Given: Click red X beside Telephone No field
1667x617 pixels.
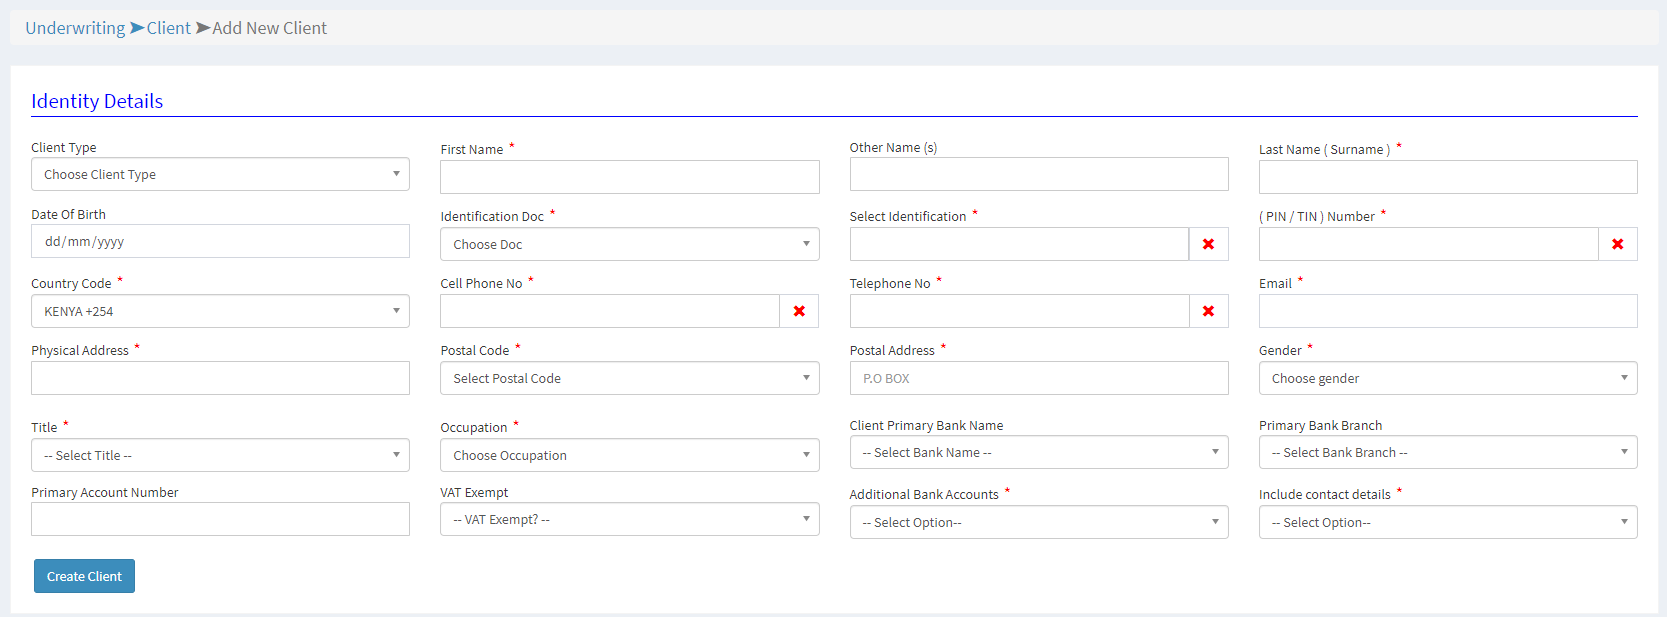Looking at the screenshot, I should coord(1208,311).
